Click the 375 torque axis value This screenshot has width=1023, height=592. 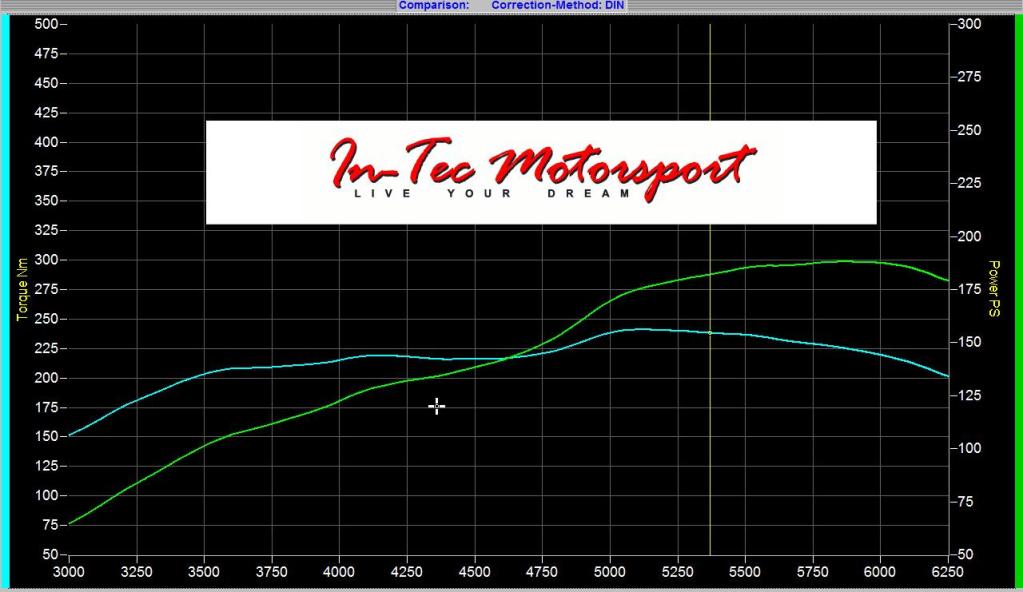pos(46,171)
